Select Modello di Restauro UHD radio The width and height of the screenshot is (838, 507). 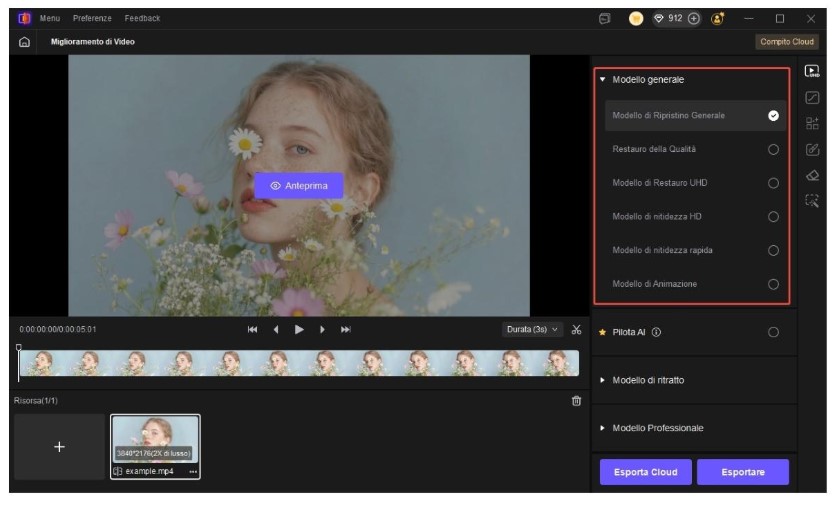point(773,183)
